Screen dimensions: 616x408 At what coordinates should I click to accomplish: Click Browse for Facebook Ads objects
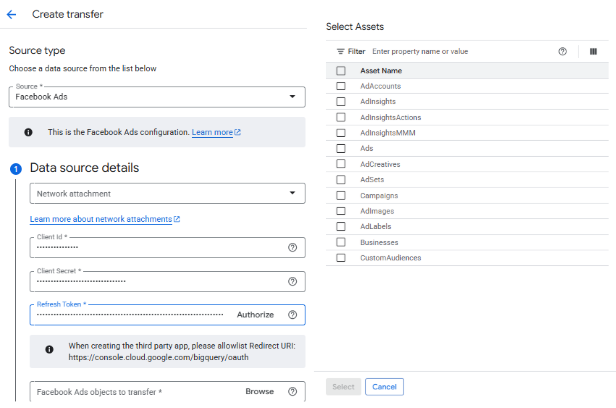pyautogui.click(x=259, y=392)
